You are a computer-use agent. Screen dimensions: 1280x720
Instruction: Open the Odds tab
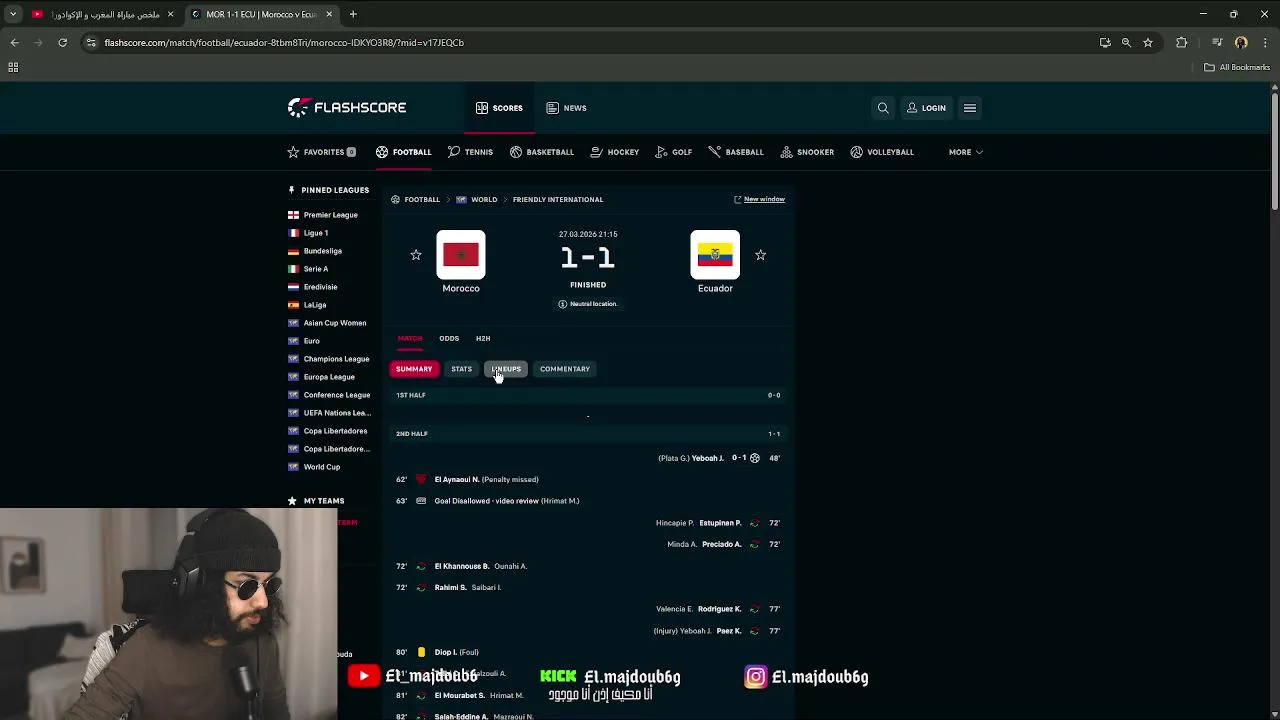[449, 338]
